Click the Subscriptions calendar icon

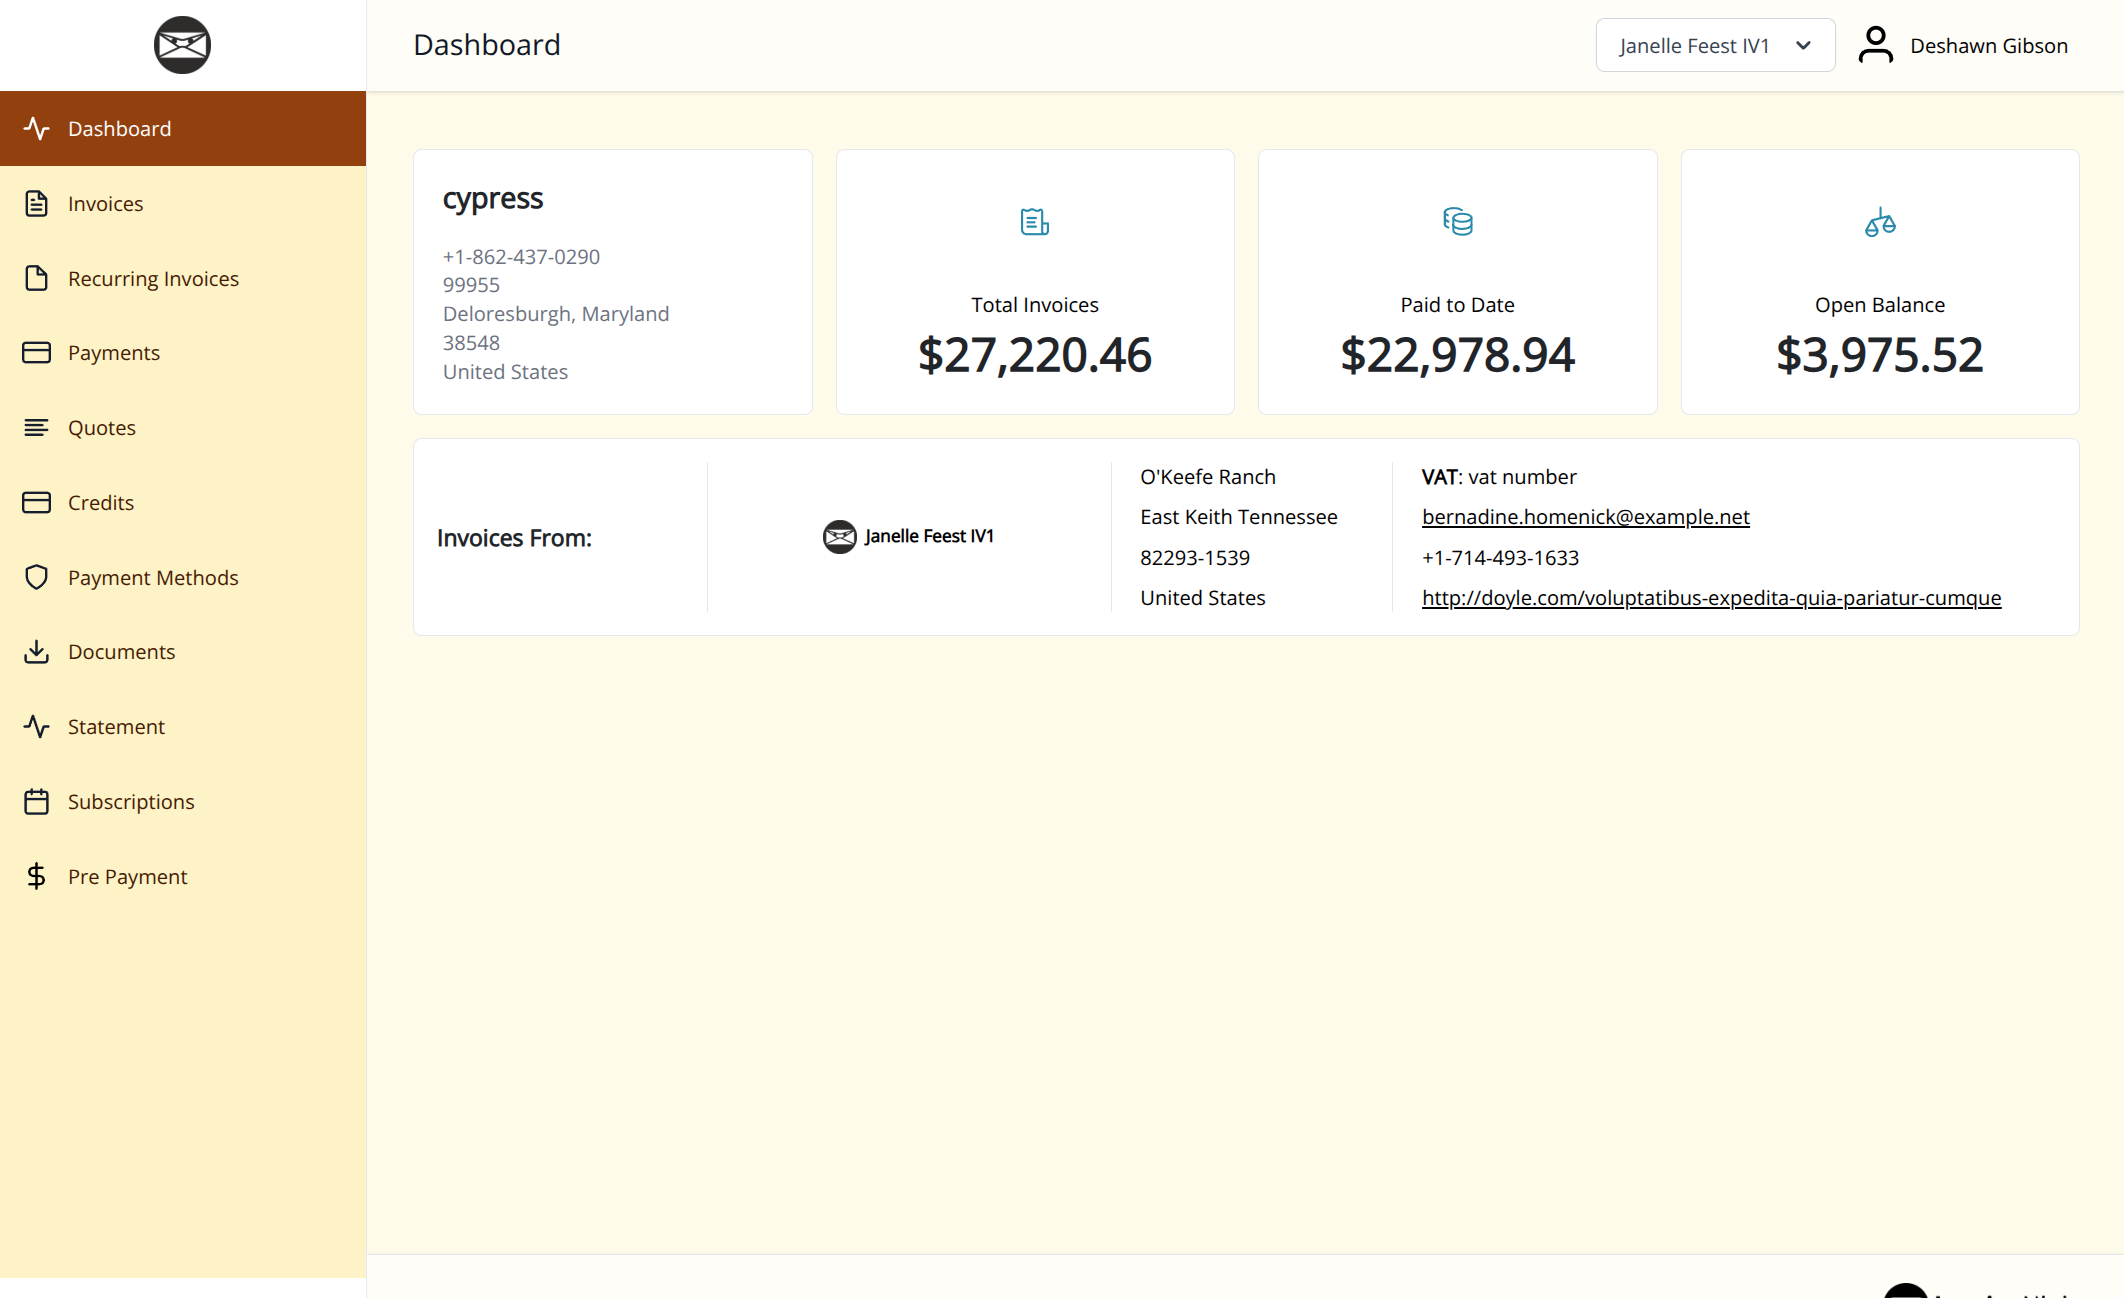point(37,801)
